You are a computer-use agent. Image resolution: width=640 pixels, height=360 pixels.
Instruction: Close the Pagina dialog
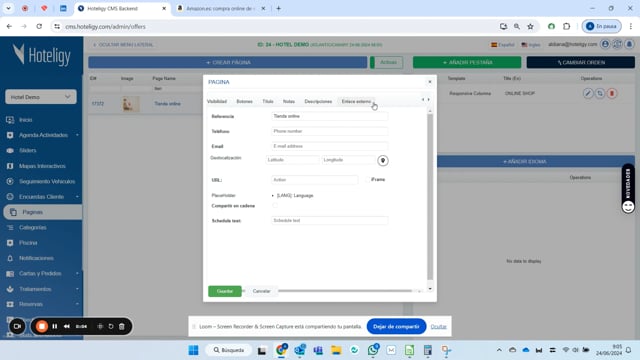tap(430, 82)
